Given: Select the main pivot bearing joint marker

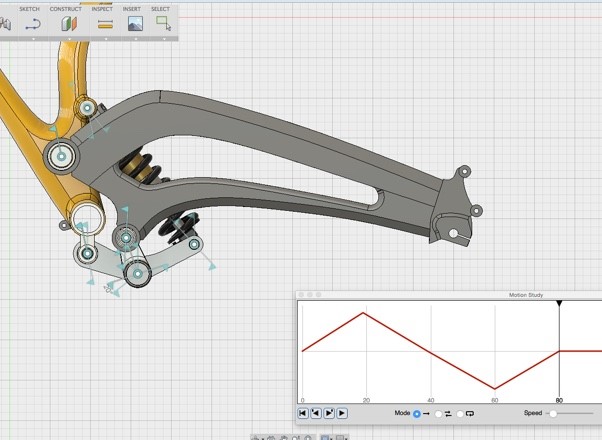Looking at the screenshot, I should [x=61, y=156].
